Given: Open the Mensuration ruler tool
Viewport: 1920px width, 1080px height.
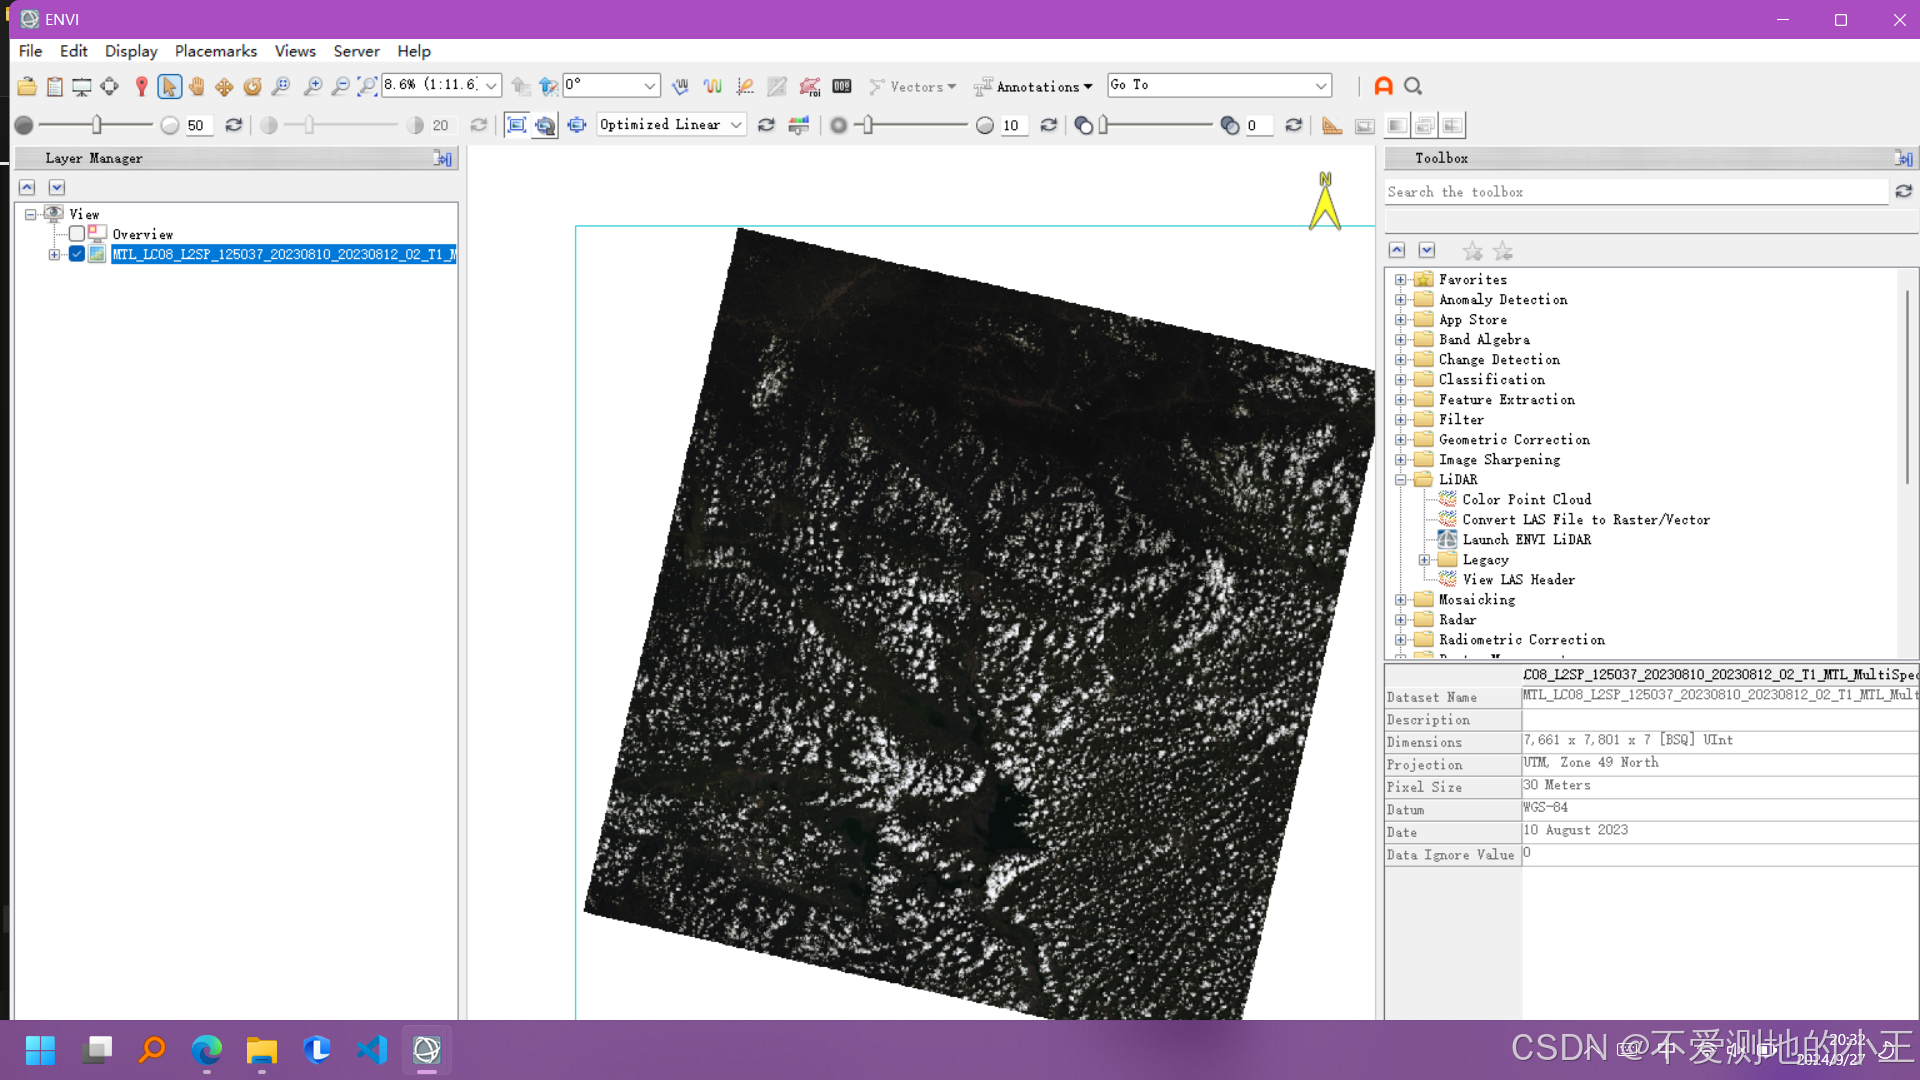Looking at the screenshot, I should click(x=1331, y=125).
